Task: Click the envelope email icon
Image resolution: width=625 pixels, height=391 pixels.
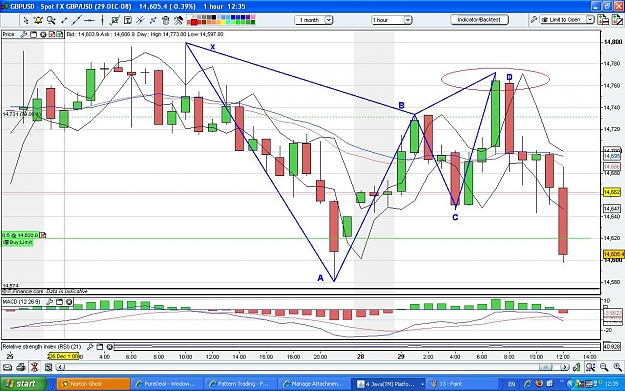Action: 8,367
